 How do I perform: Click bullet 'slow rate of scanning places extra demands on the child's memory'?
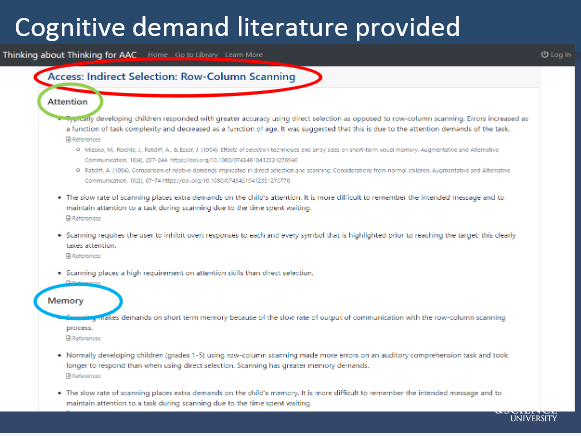coord(284,398)
